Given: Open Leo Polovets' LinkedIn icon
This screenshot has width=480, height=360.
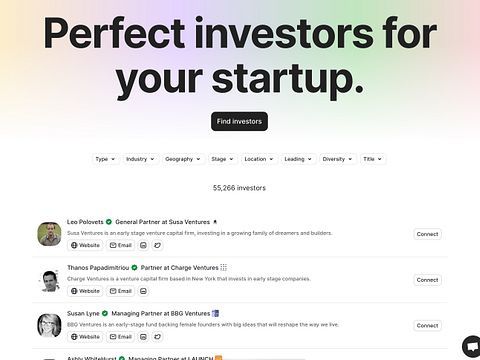Looking at the screenshot, I should tap(143, 245).
